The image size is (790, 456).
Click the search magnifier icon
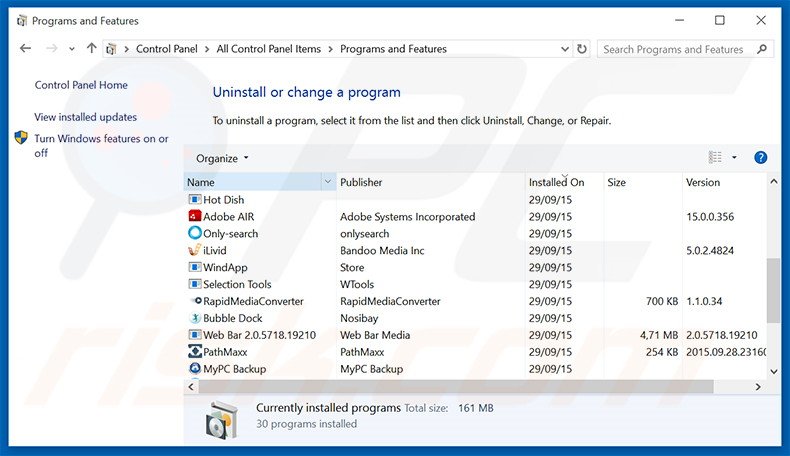point(762,49)
